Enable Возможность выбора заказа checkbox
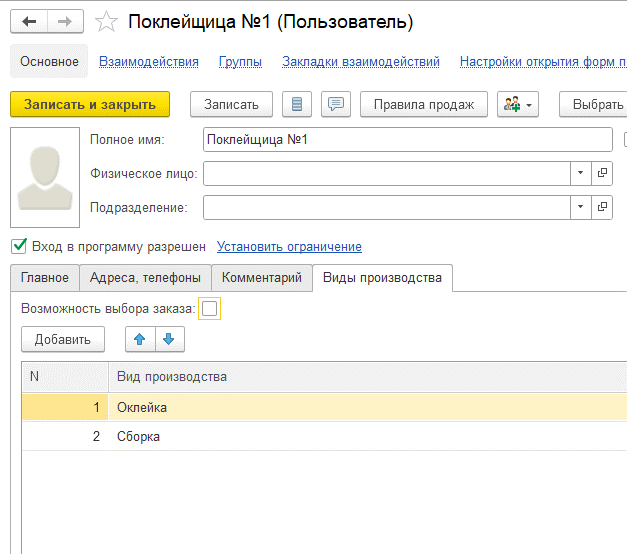This screenshot has height=554, width=627. tap(209, 309)
